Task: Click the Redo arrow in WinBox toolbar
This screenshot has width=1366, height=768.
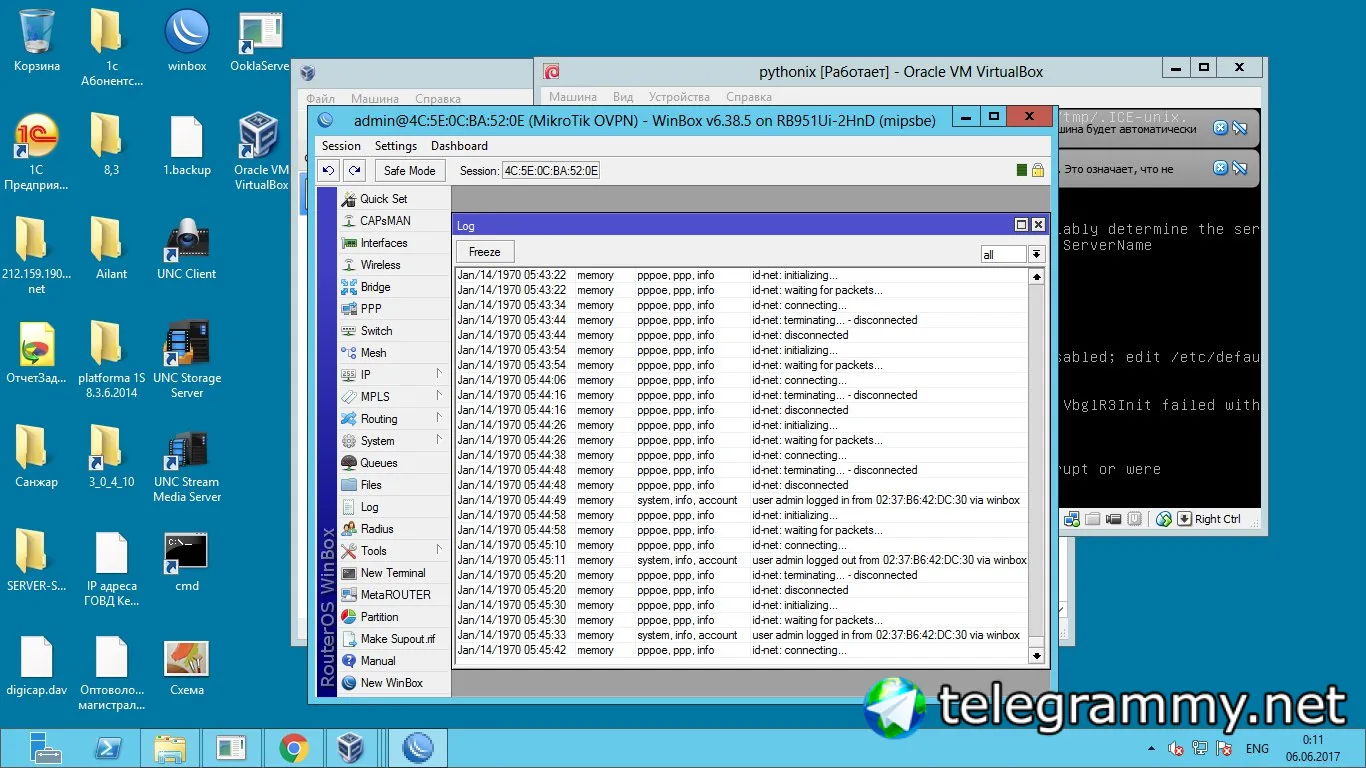Action: click(354, 171)
